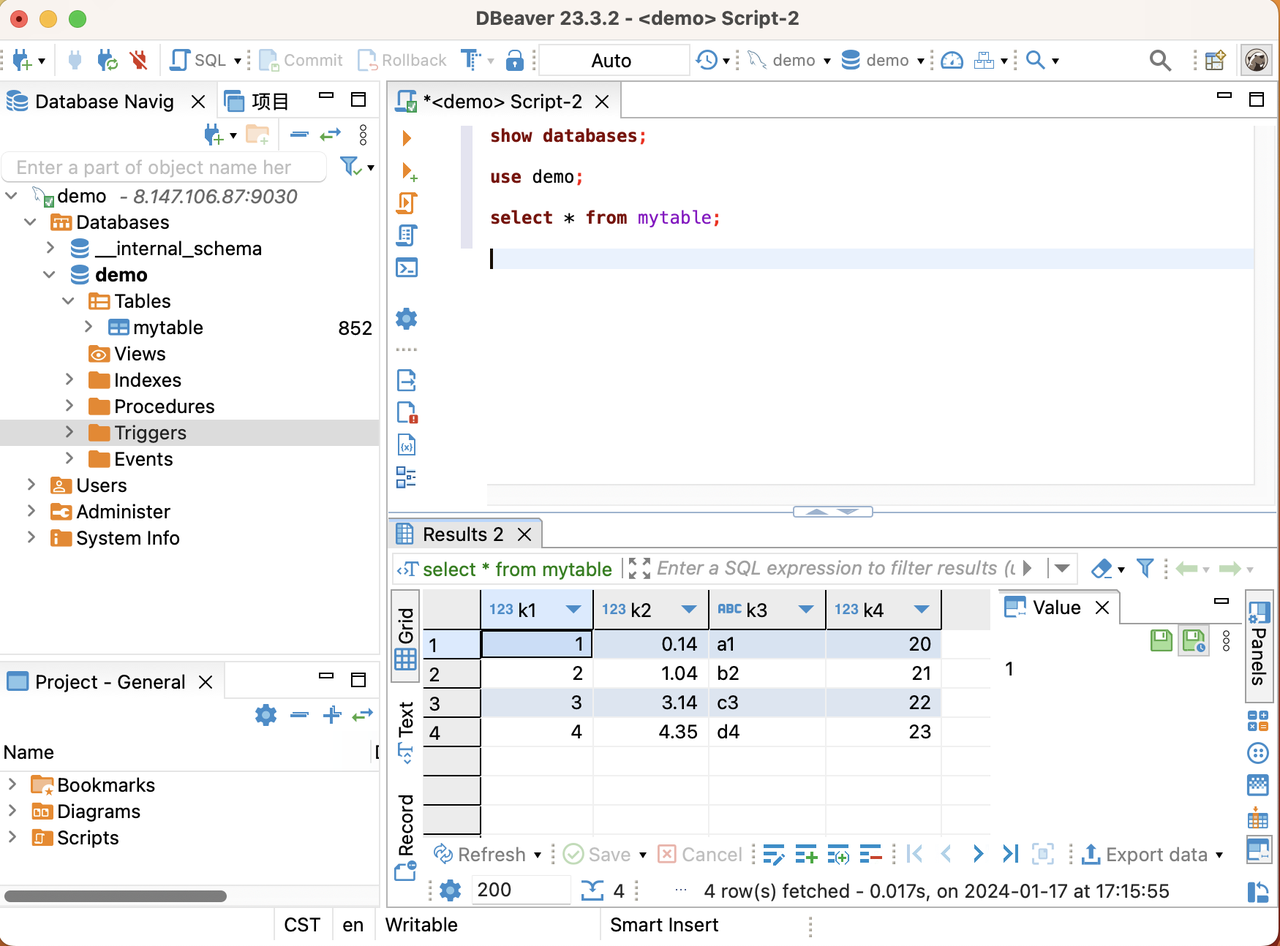
Task: Toggle the results filter funnel icon
Action: click(x=1145, y=568)
